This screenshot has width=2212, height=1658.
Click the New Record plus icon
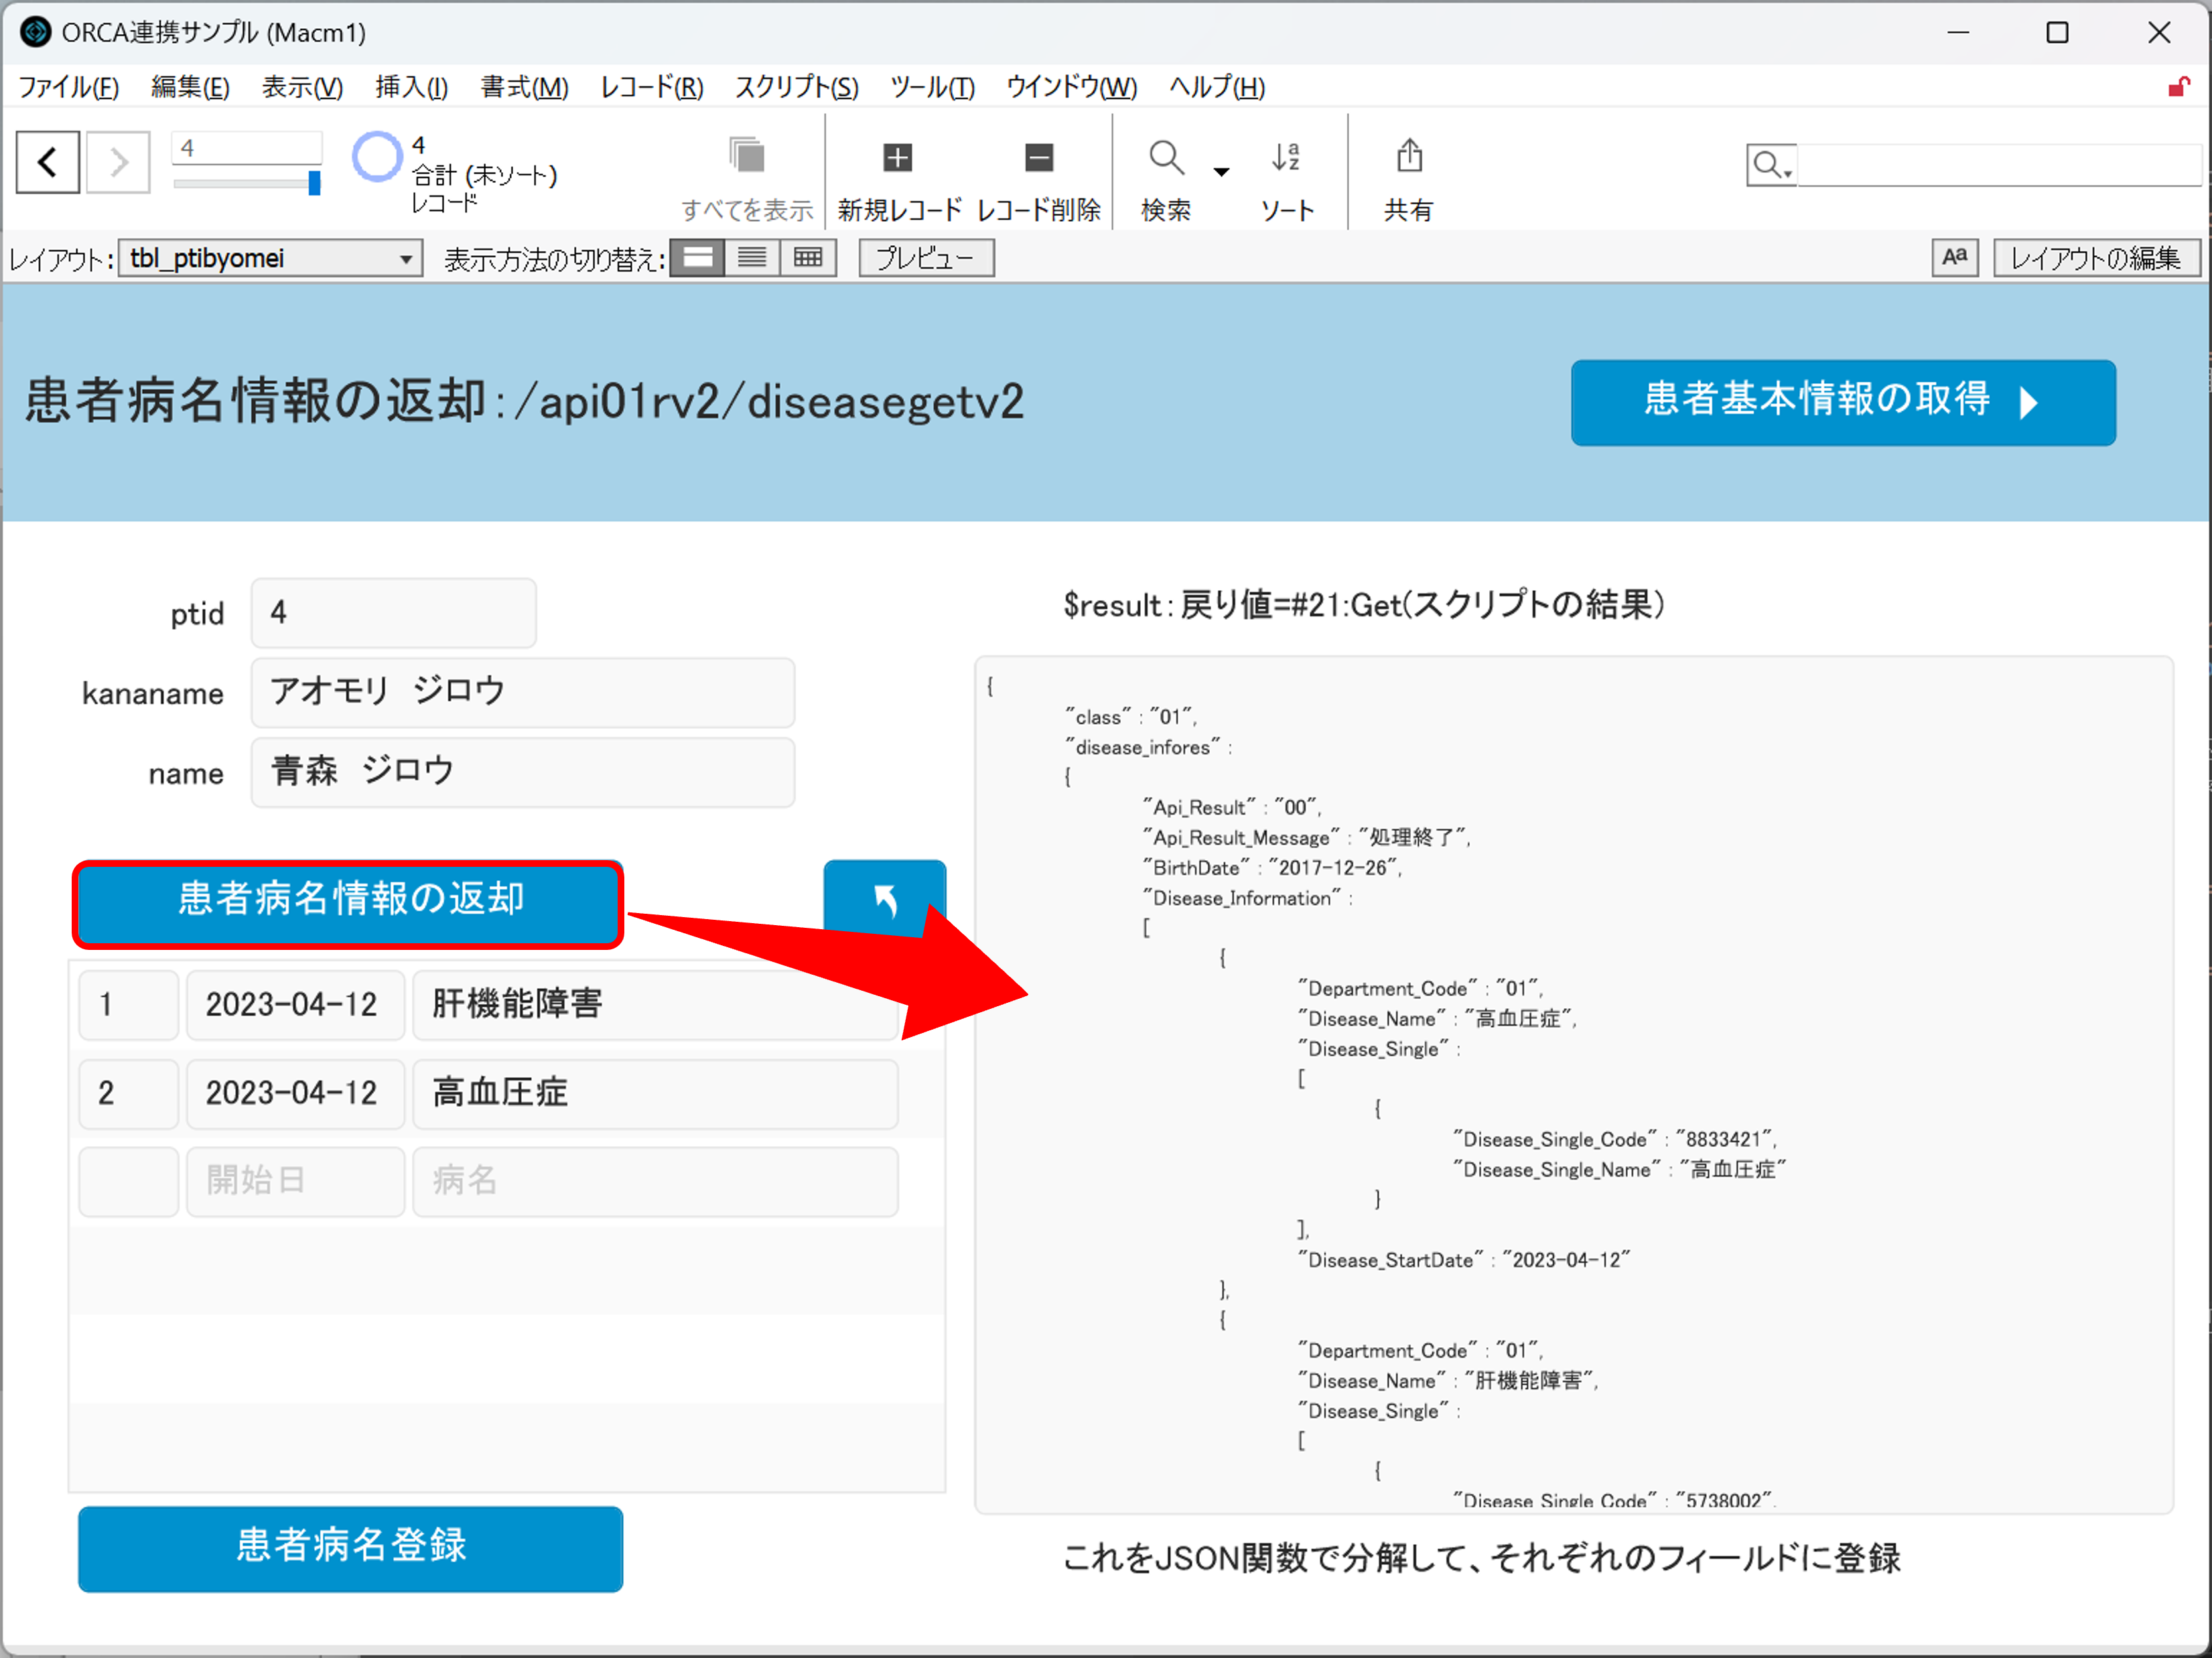coord(897,158)
